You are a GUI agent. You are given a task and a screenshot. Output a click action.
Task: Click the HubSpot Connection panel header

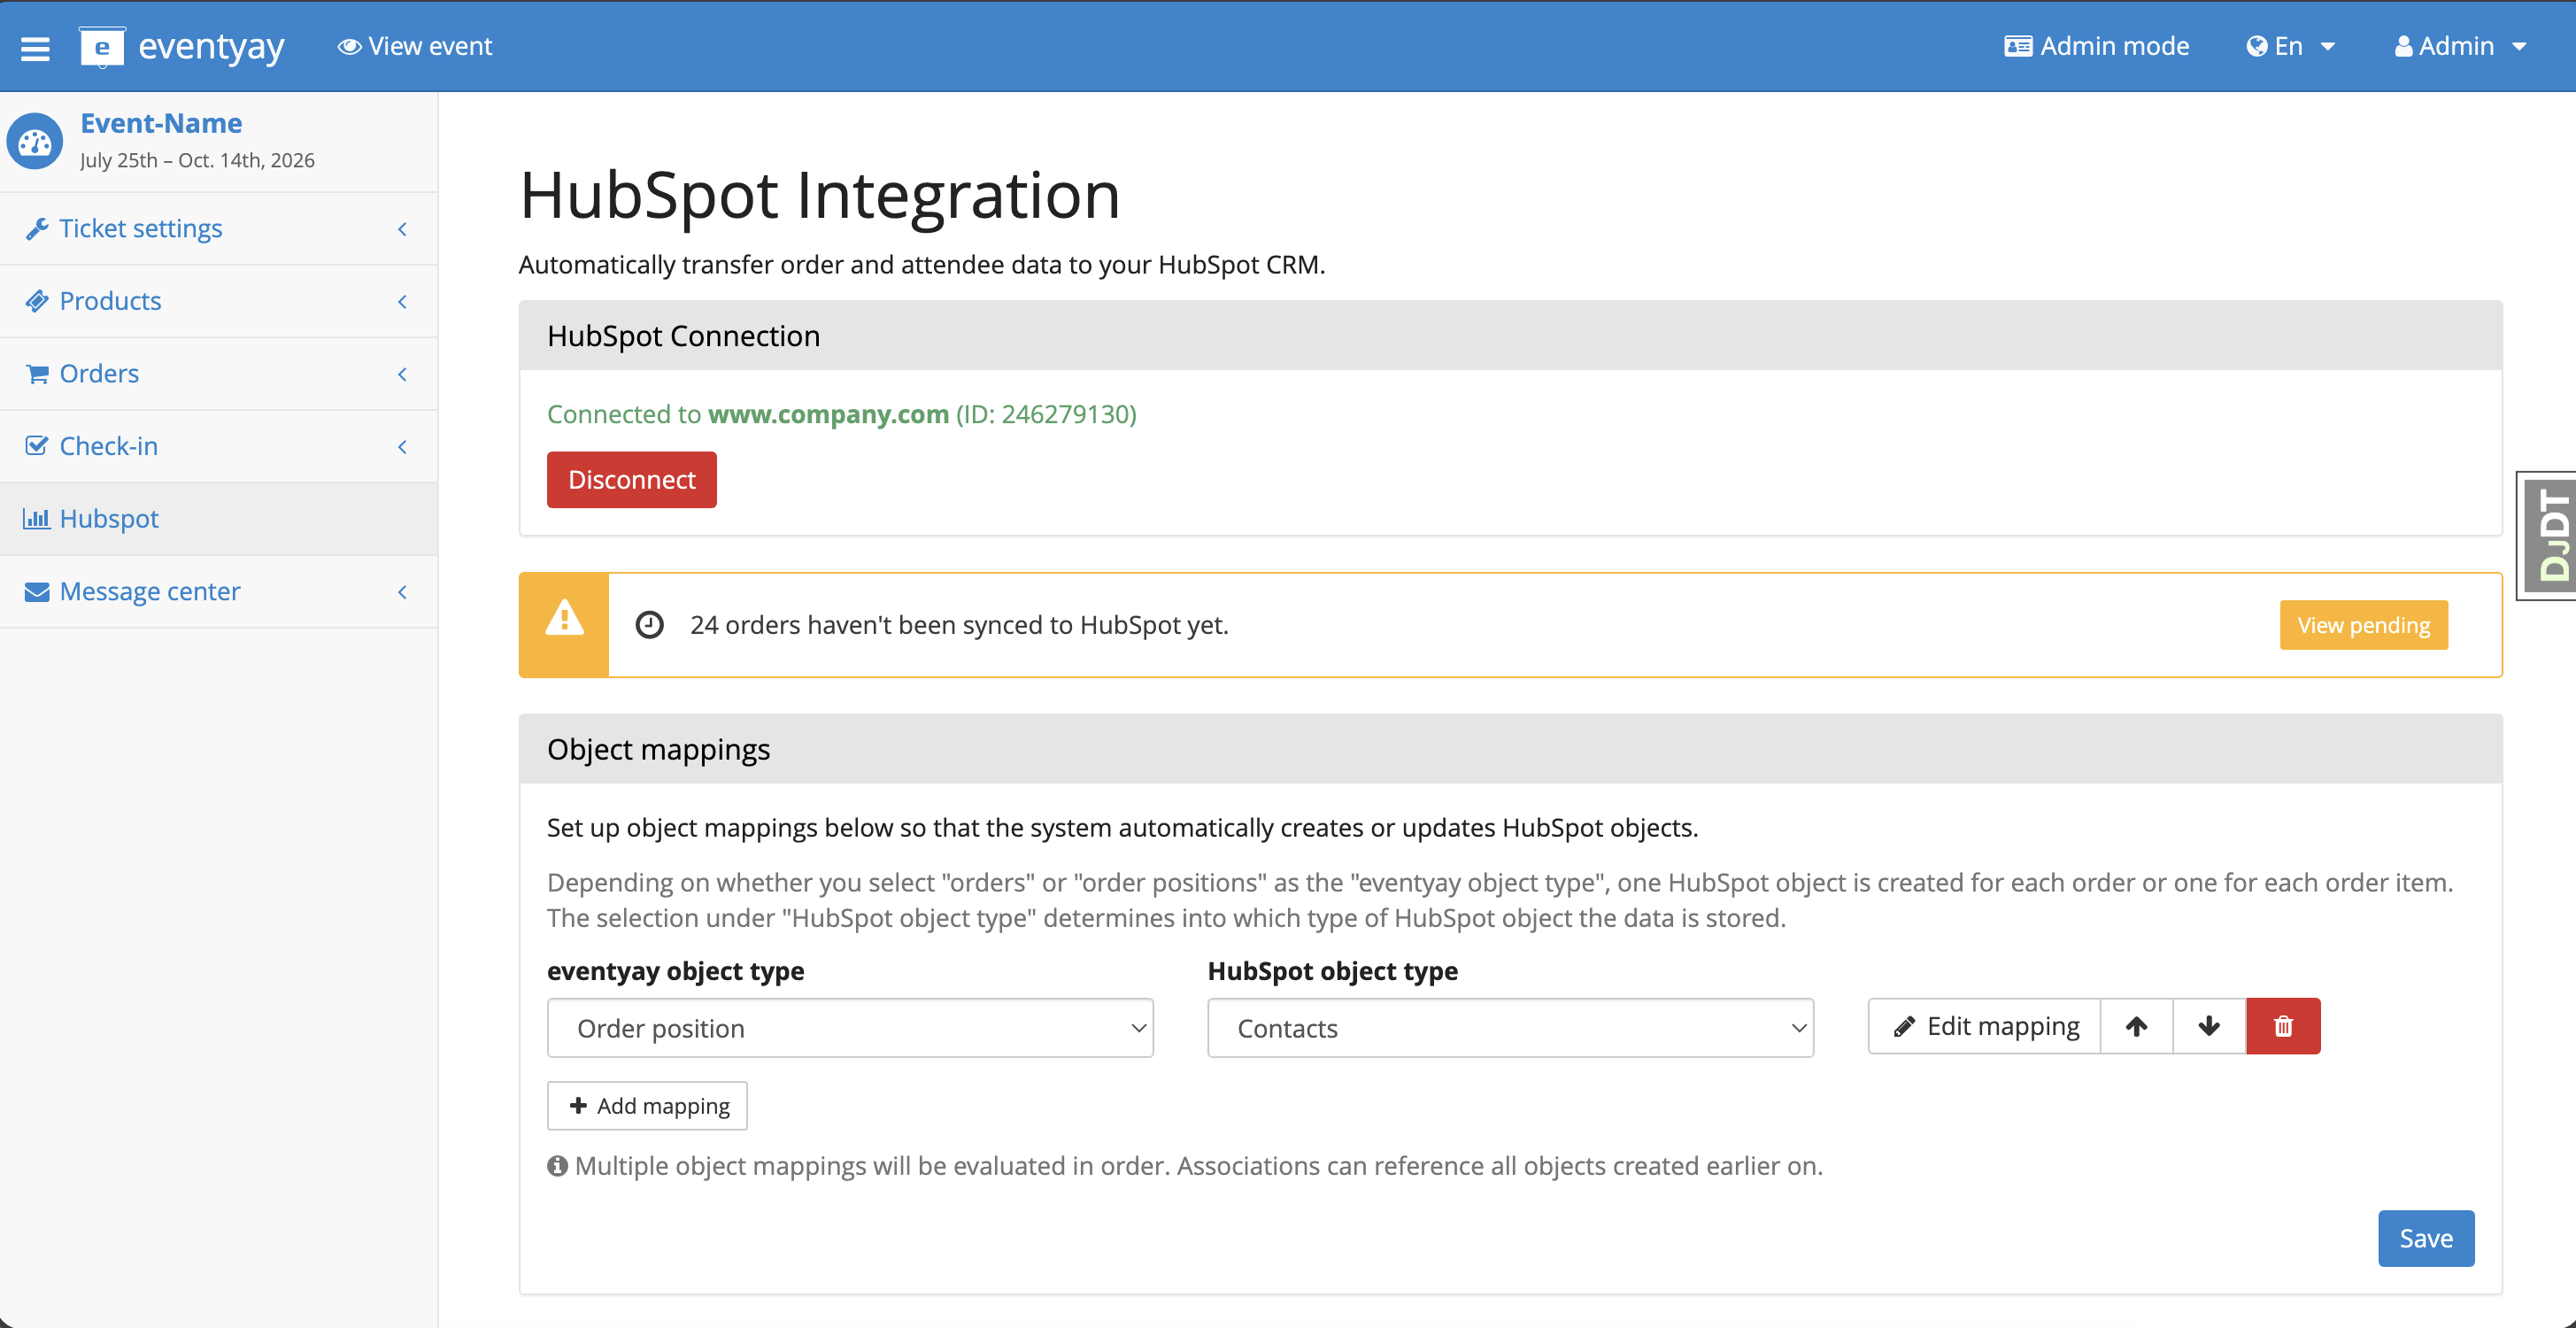1510,336
